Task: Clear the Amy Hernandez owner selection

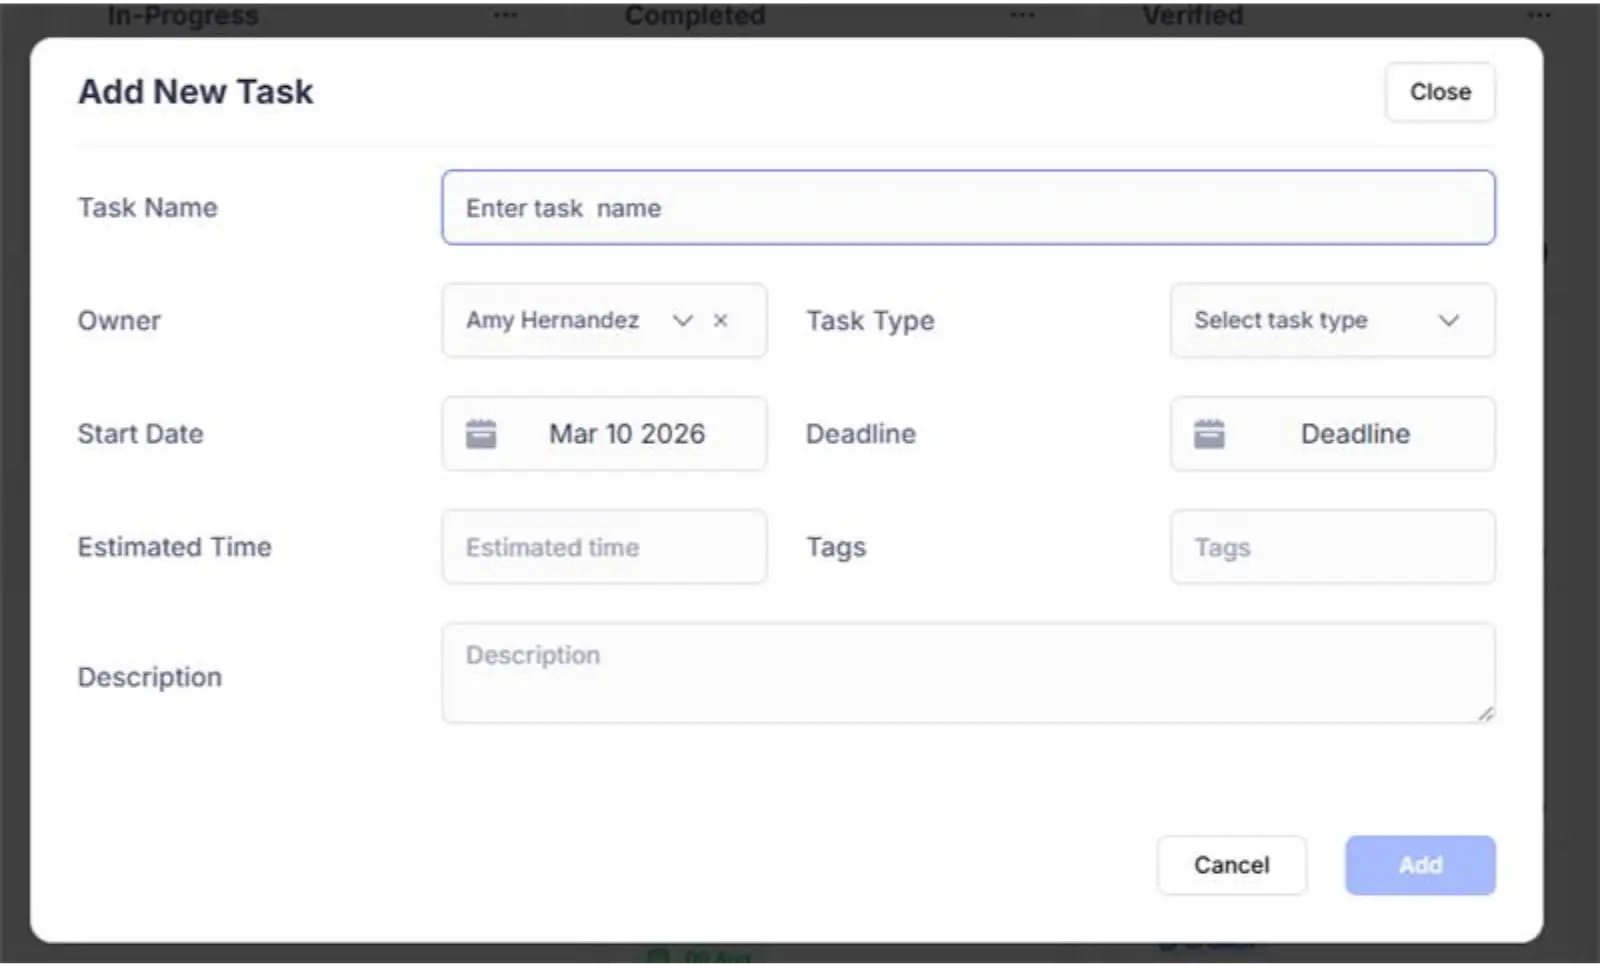Action: click(720, 321)
